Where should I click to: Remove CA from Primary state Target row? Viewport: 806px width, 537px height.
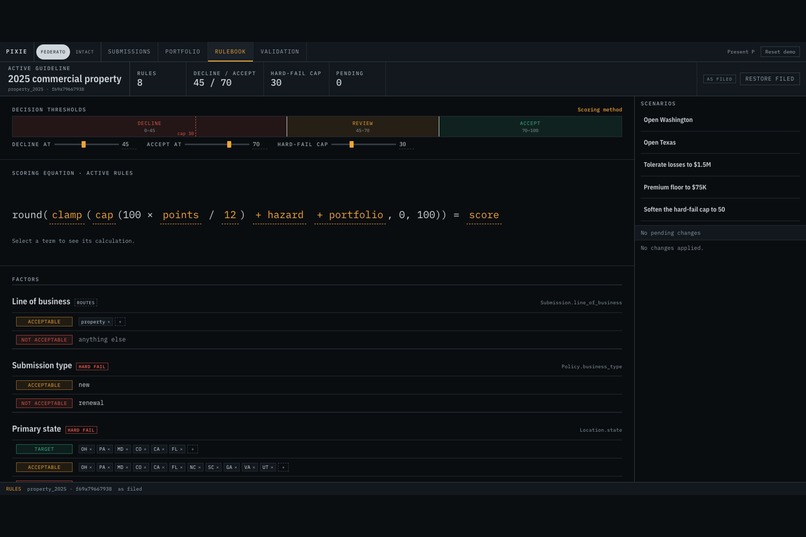click(x=163, y=449)
